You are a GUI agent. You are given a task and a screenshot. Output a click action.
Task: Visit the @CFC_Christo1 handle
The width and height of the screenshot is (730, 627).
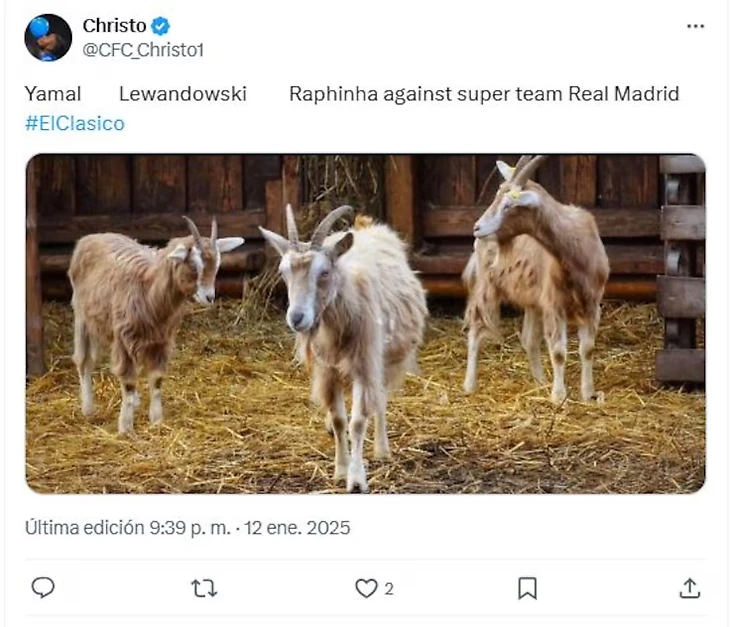(142, 50)
